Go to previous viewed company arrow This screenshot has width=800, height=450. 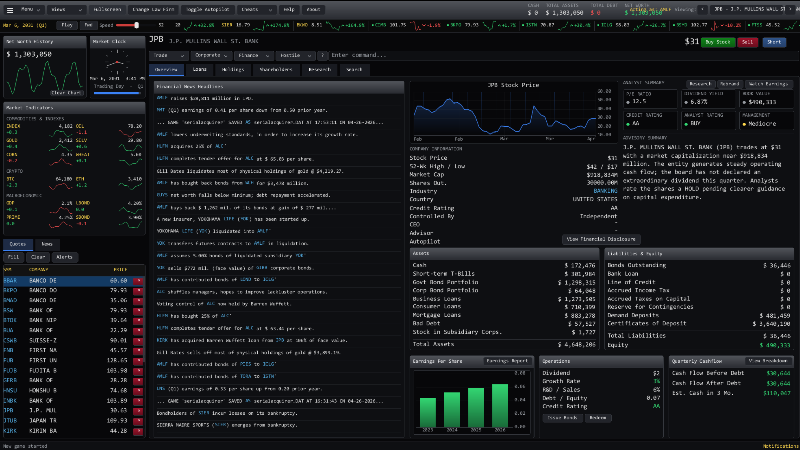[x=702, y=10]
